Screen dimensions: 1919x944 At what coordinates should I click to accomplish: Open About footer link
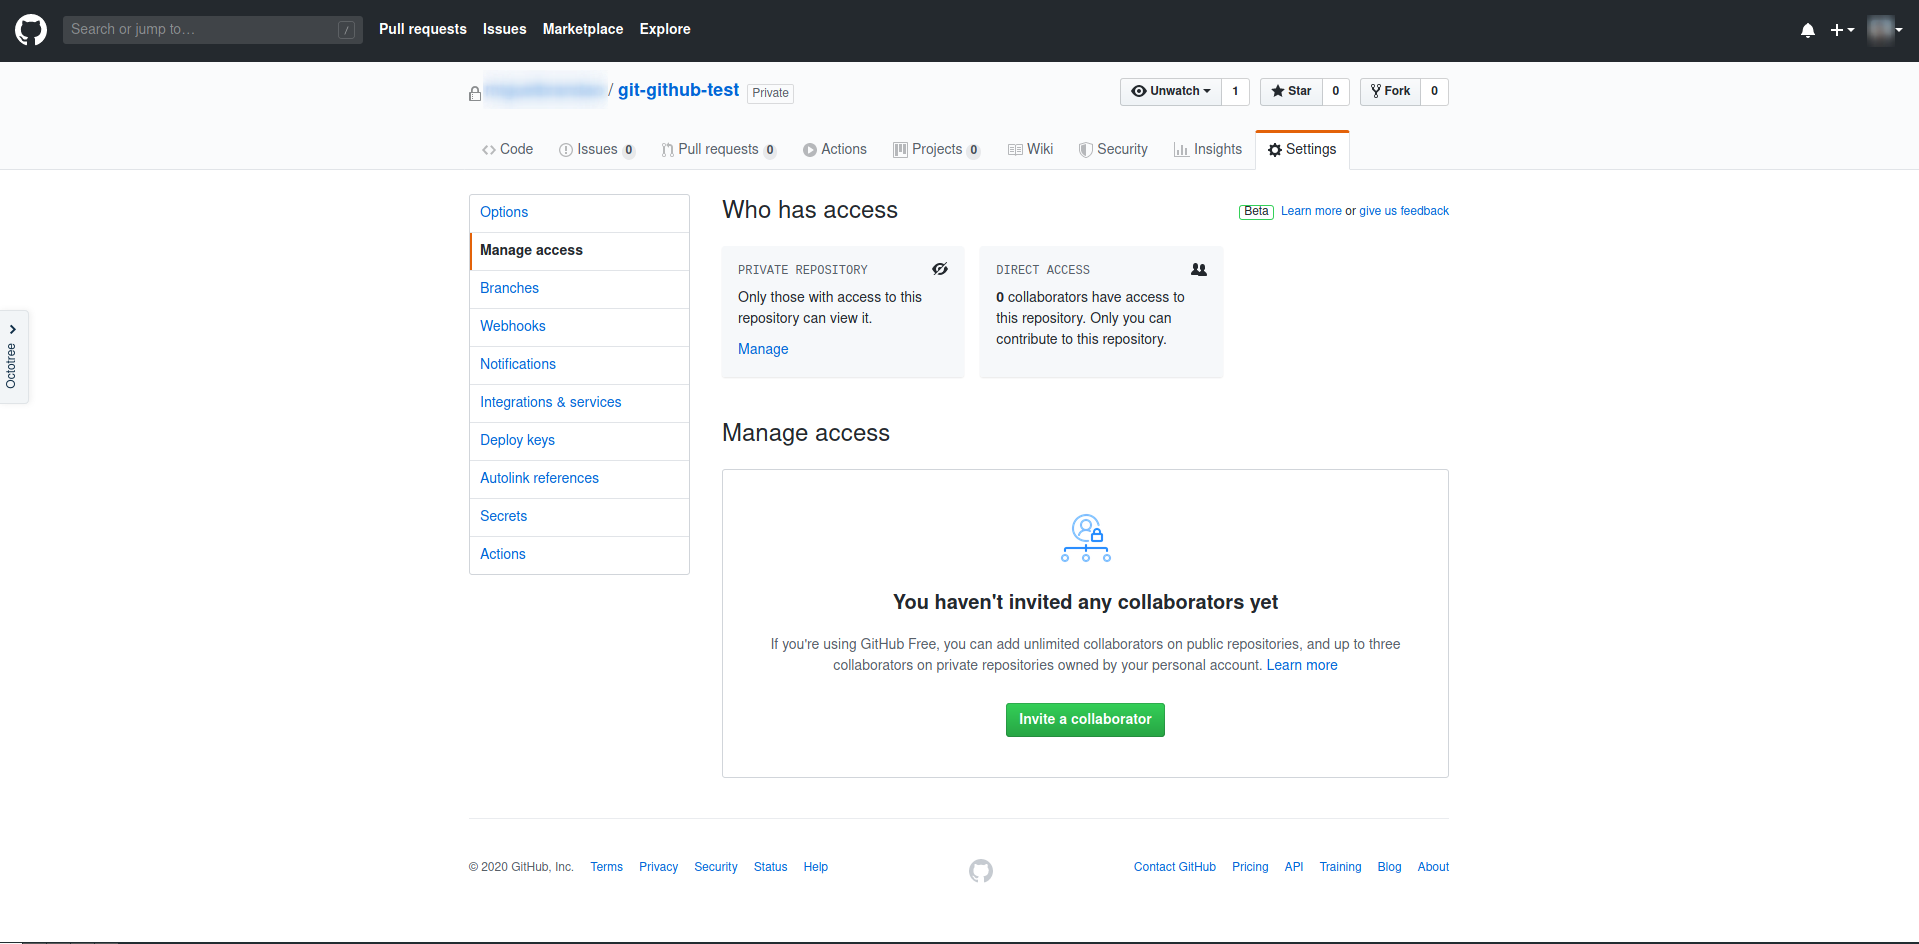1433,867
